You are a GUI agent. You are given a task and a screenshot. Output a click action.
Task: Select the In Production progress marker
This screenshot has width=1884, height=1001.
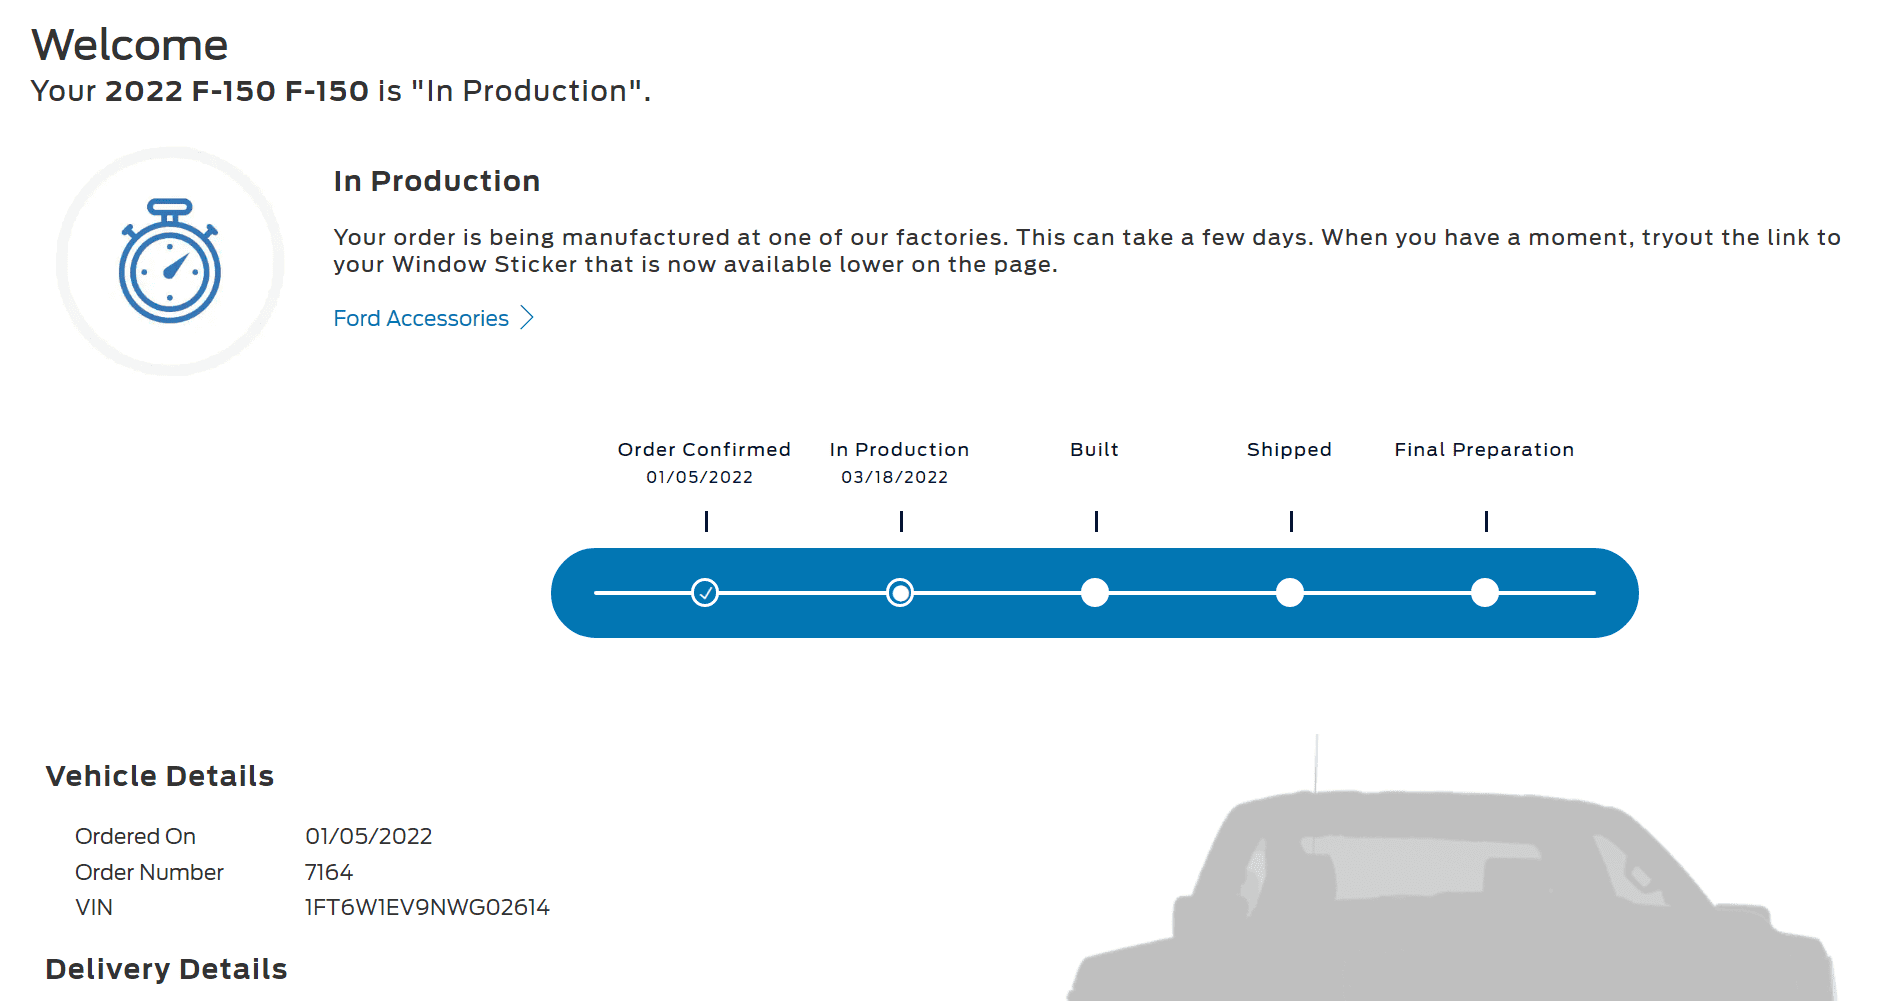900,593
